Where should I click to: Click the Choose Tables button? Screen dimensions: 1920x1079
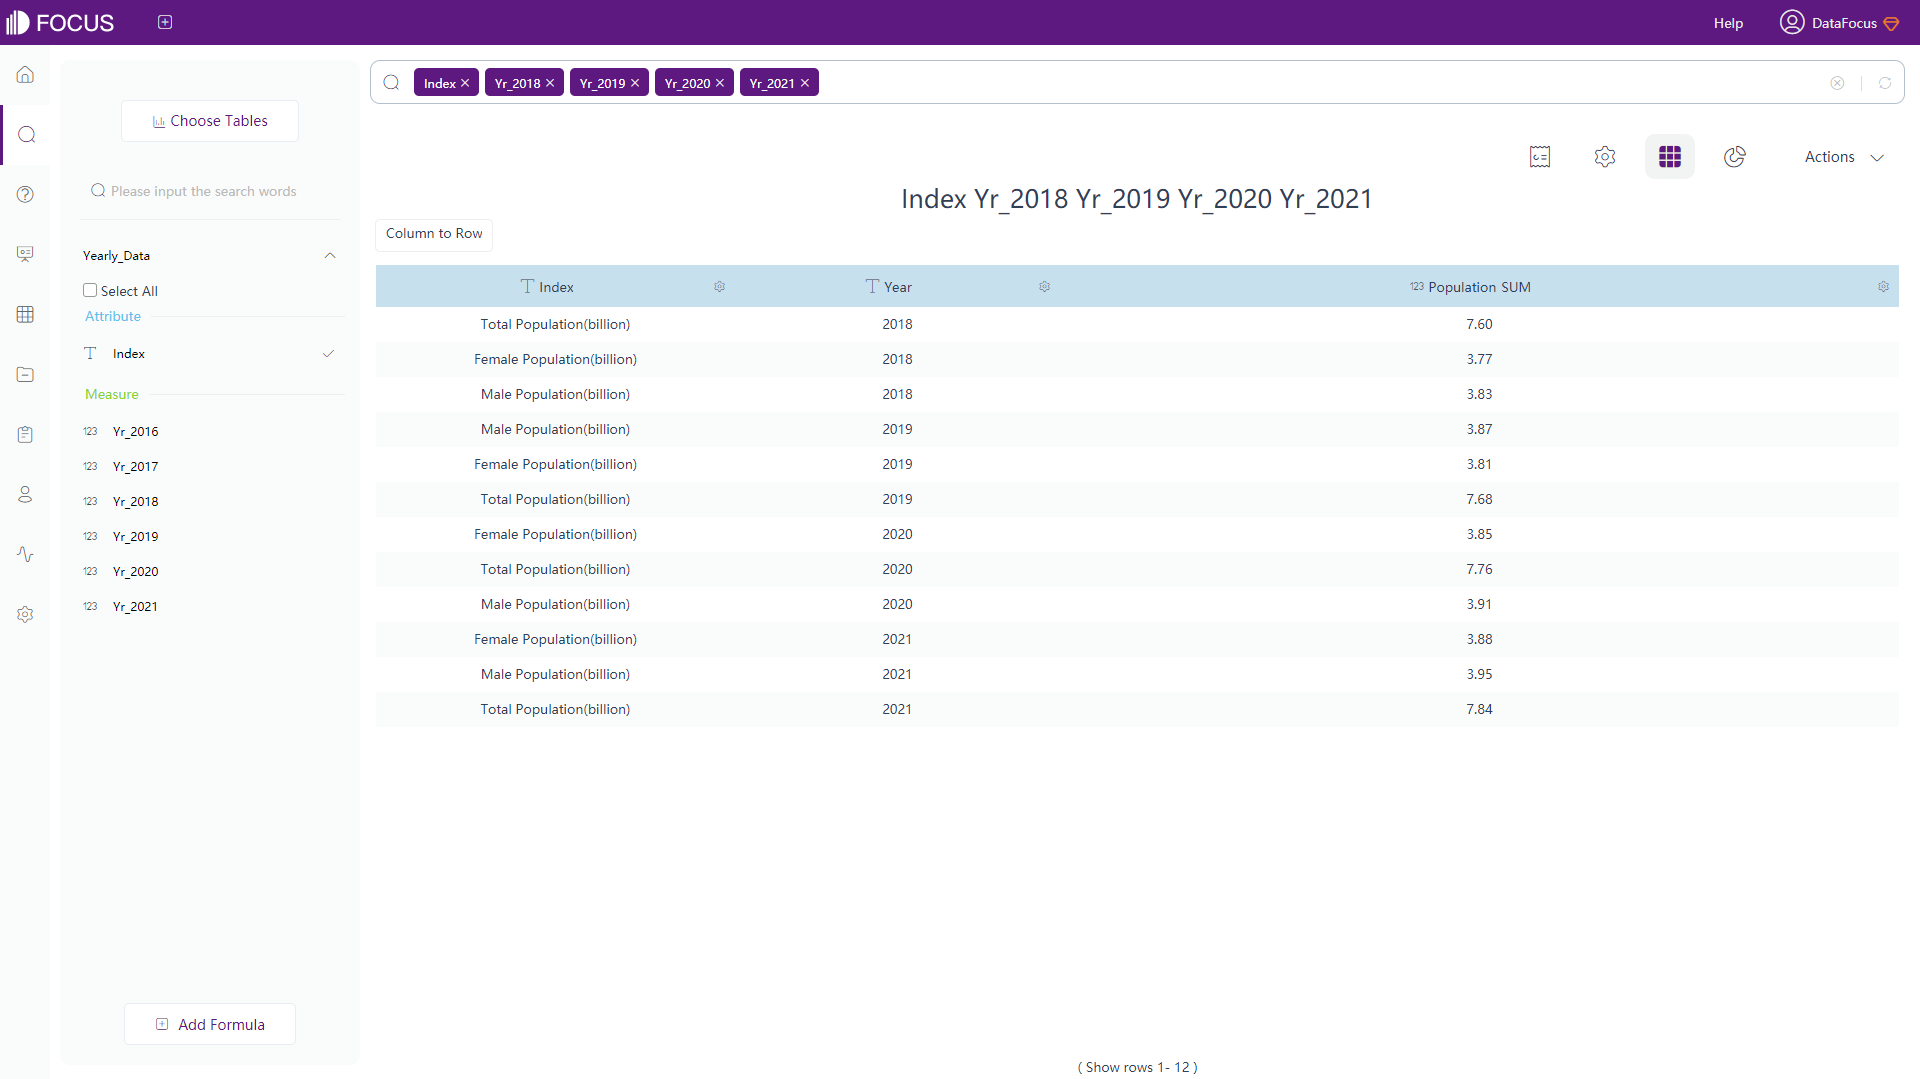[210, 121]
